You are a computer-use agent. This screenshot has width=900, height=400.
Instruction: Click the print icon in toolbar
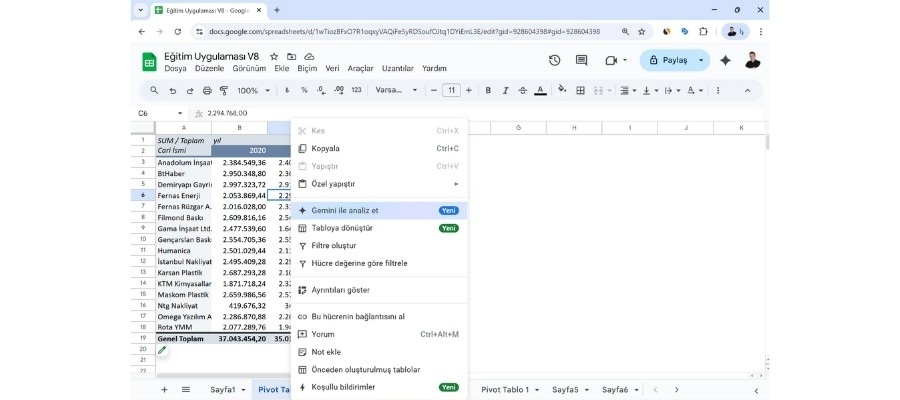pyautogui.click(x=206, y=90)
